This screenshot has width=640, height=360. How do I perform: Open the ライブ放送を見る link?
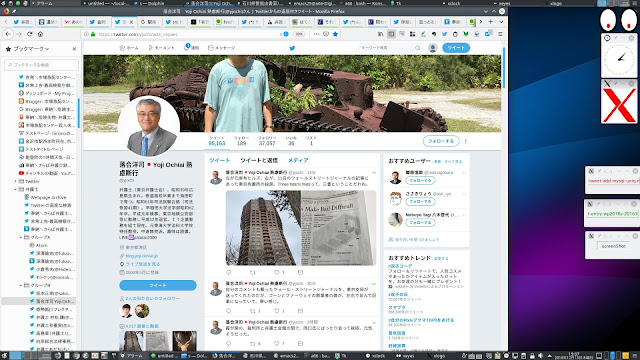coord(142,264)
